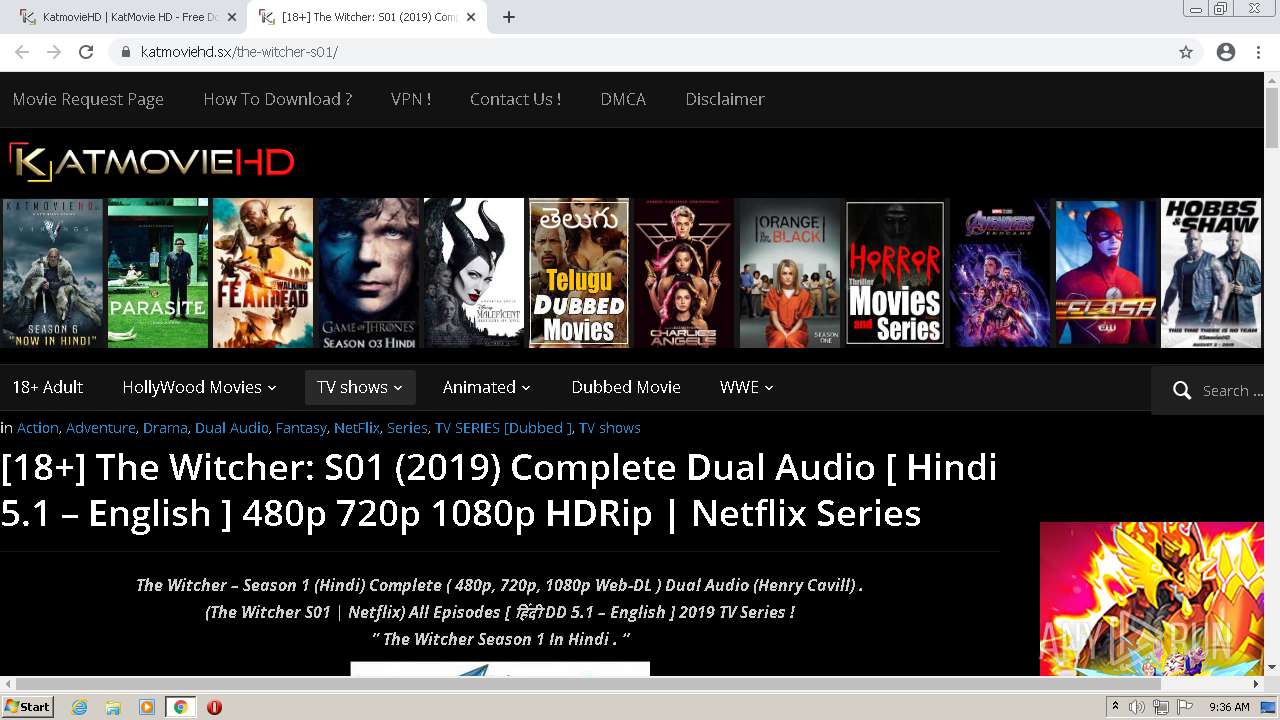Viewport: 1280px width, 720px height.
Task: Go back with the browser back arrow
Action: 22,52
